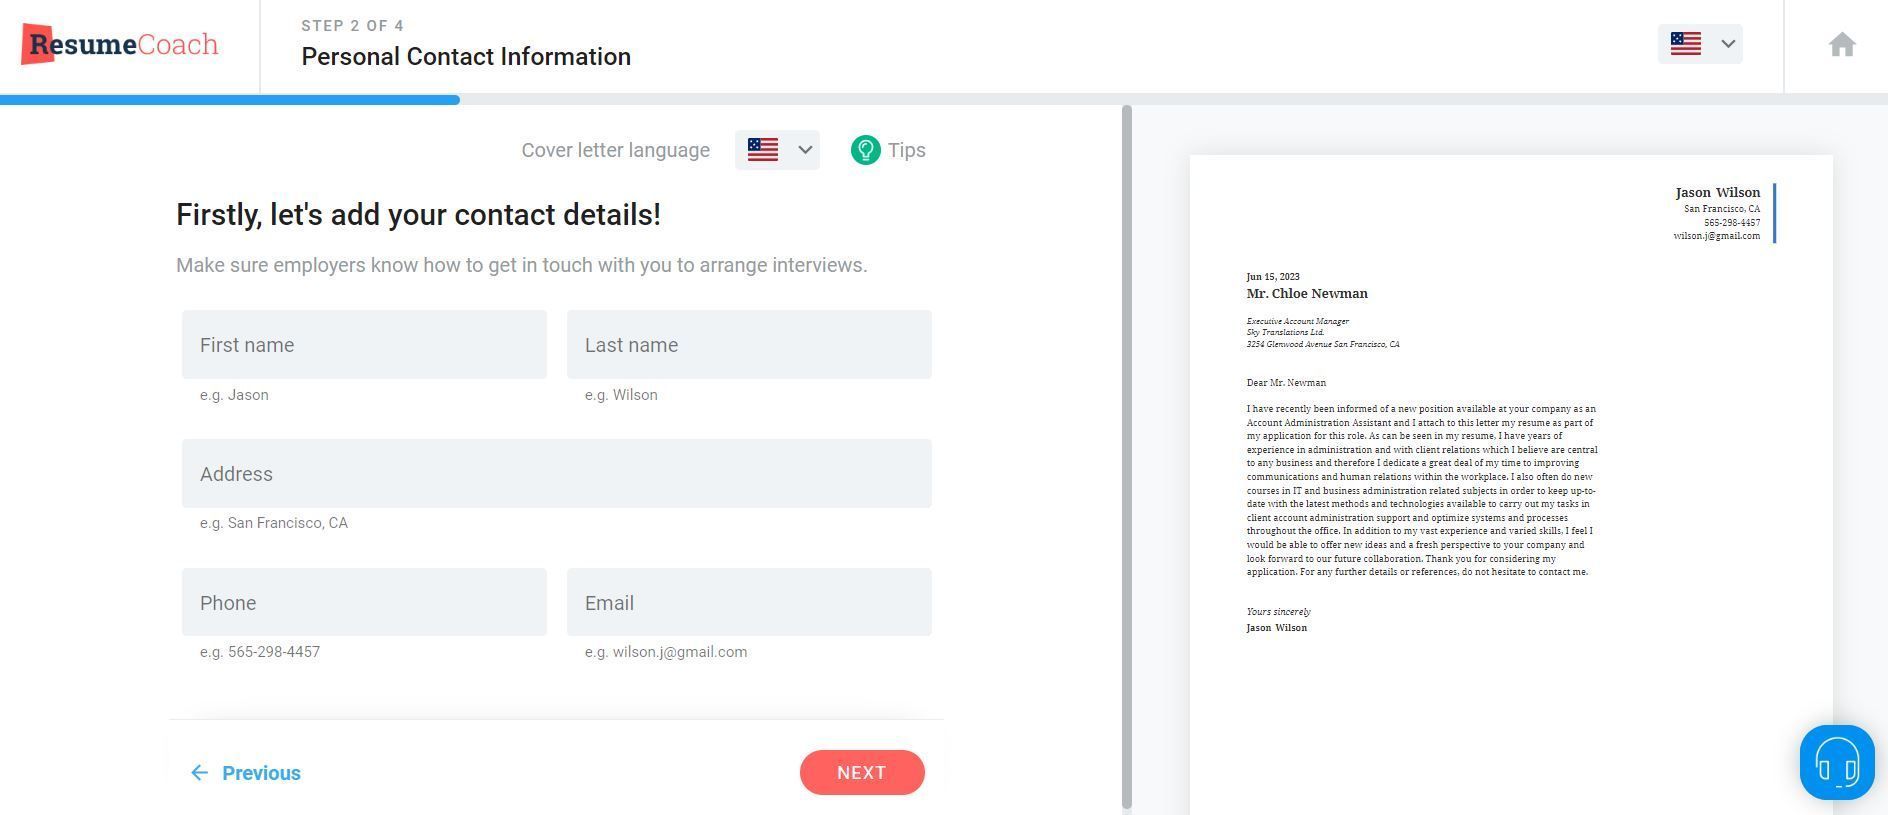Click the US flag in the header
The width and height of the screenshot is (1888, 815).
point(1685,44)
